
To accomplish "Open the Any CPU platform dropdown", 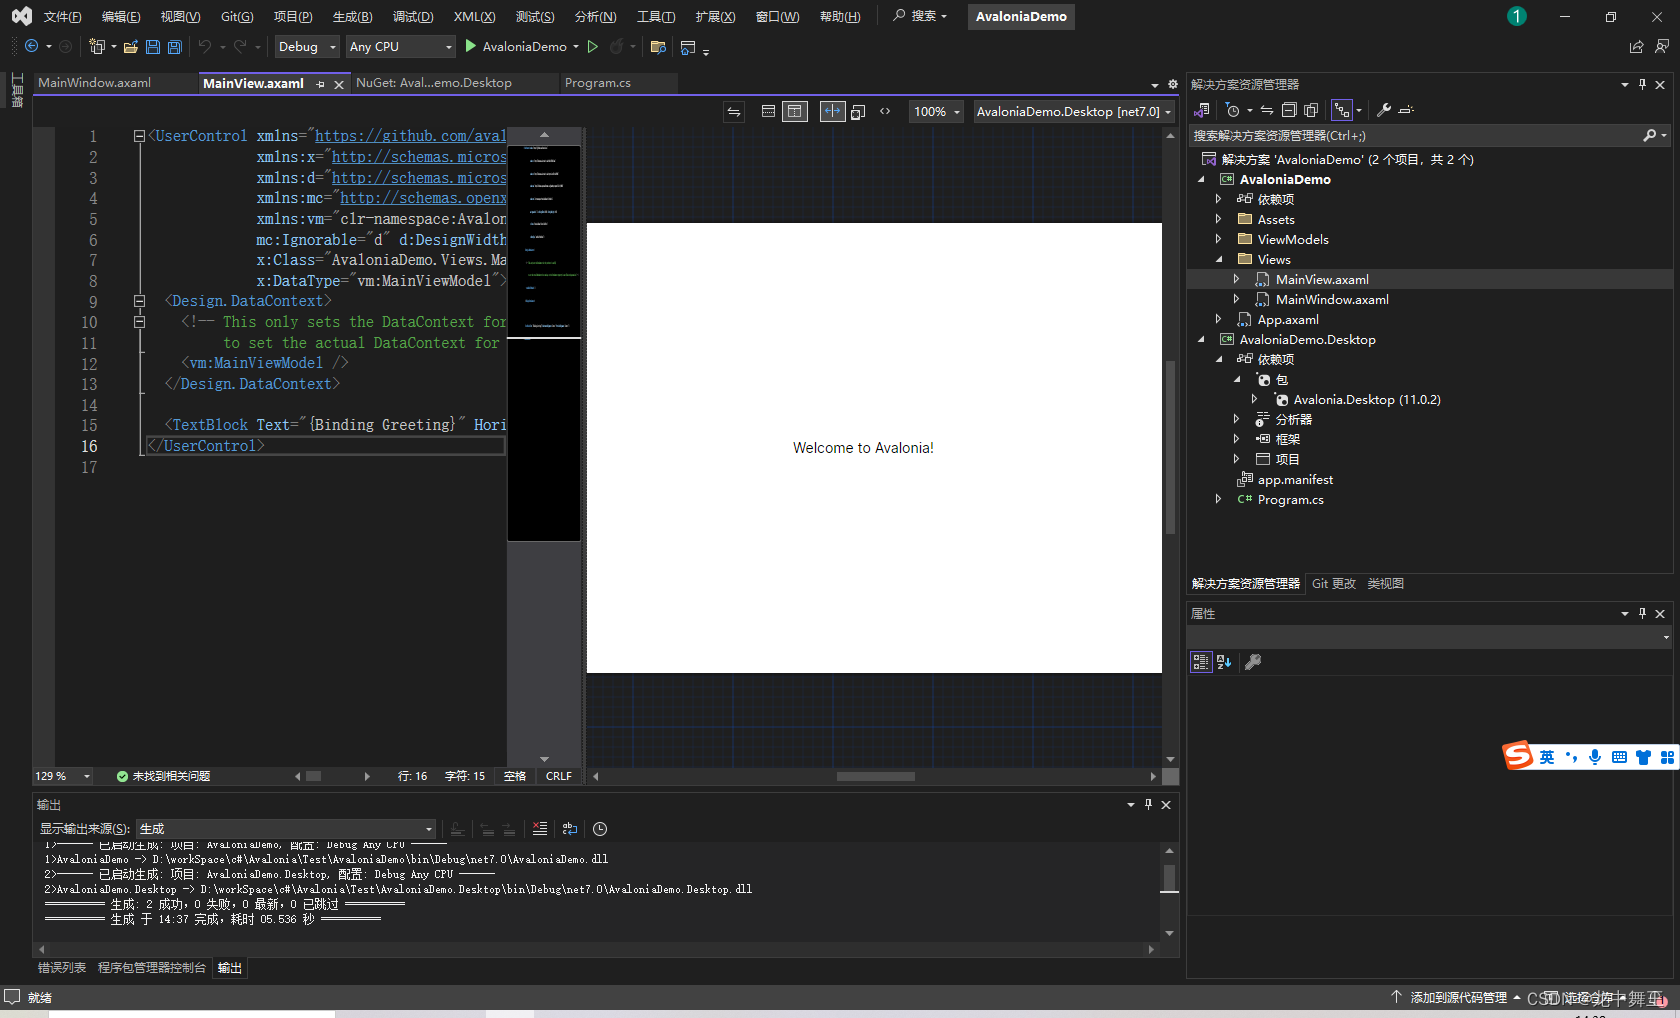I will 400,47.
